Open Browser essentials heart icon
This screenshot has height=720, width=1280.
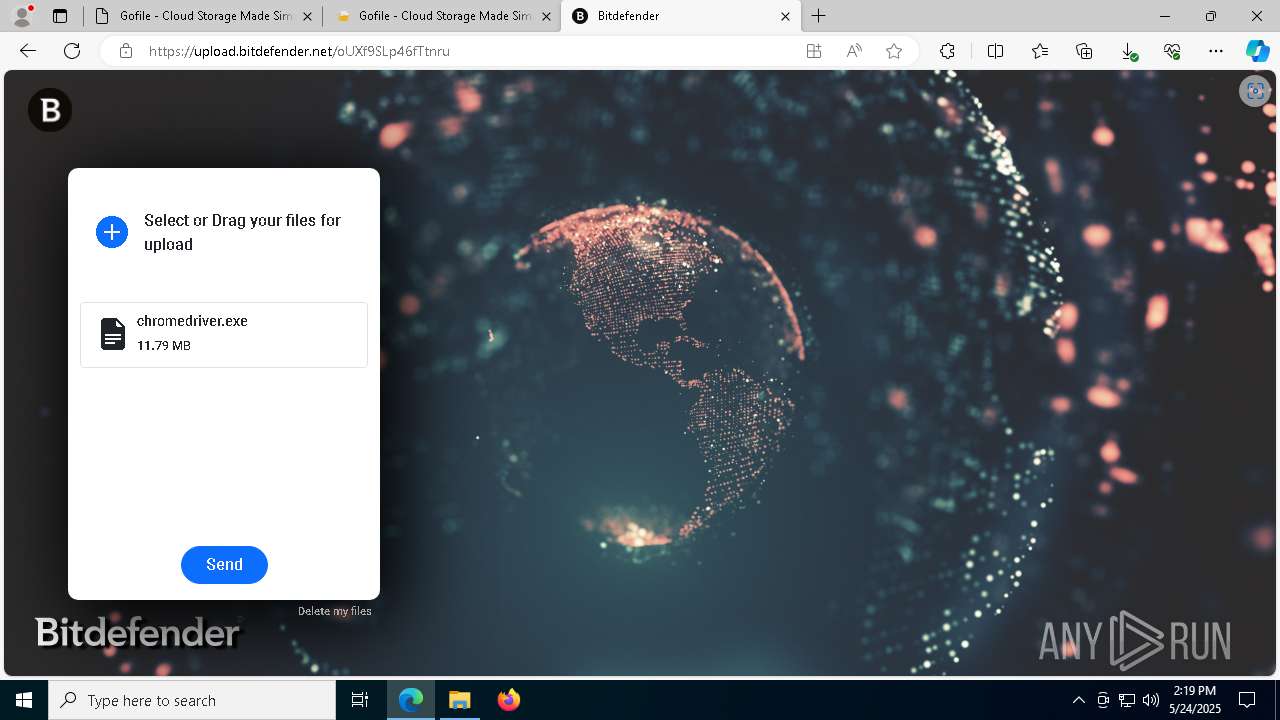(x=1172, y=51)
